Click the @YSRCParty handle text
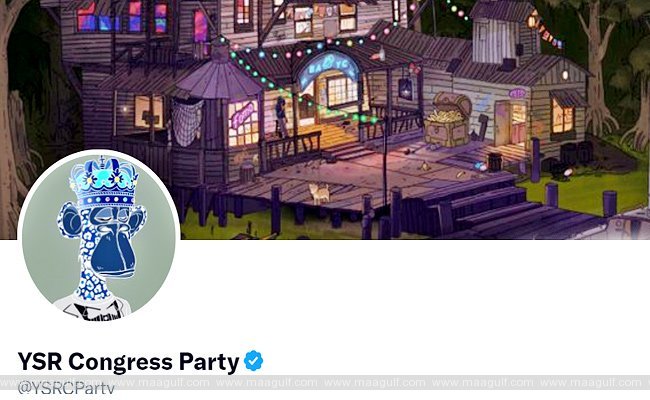Viewport: 650px width, 400px height. point(66,388)
